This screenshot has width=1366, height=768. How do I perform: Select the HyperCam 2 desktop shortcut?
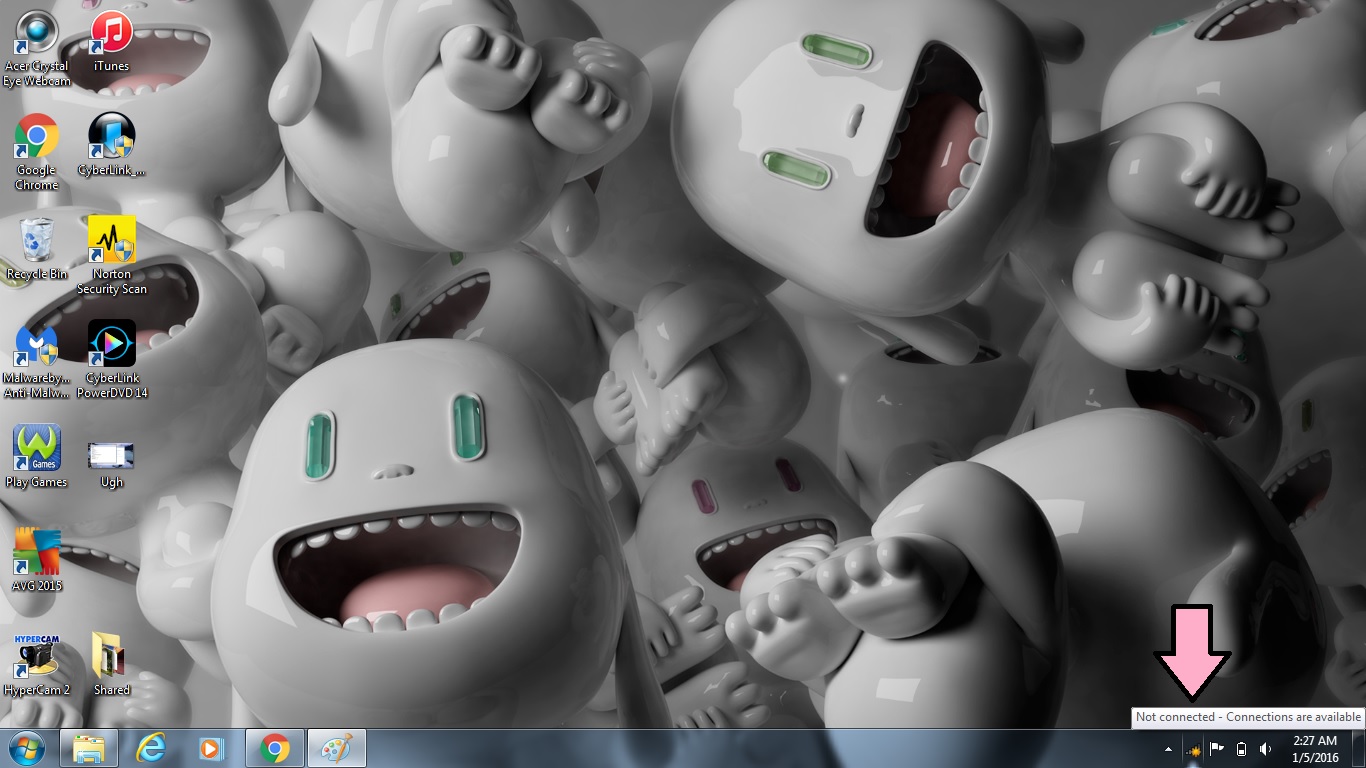(x=37, y=666)
